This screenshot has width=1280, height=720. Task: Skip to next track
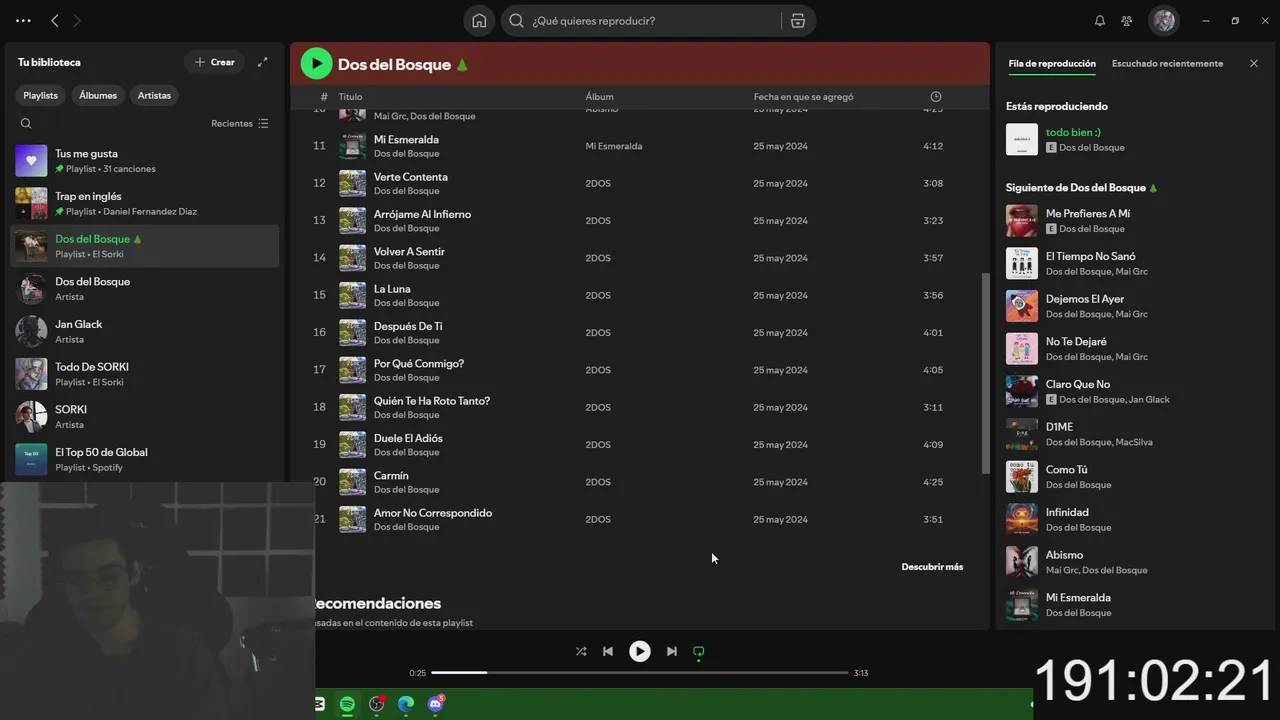coord(672,651)
